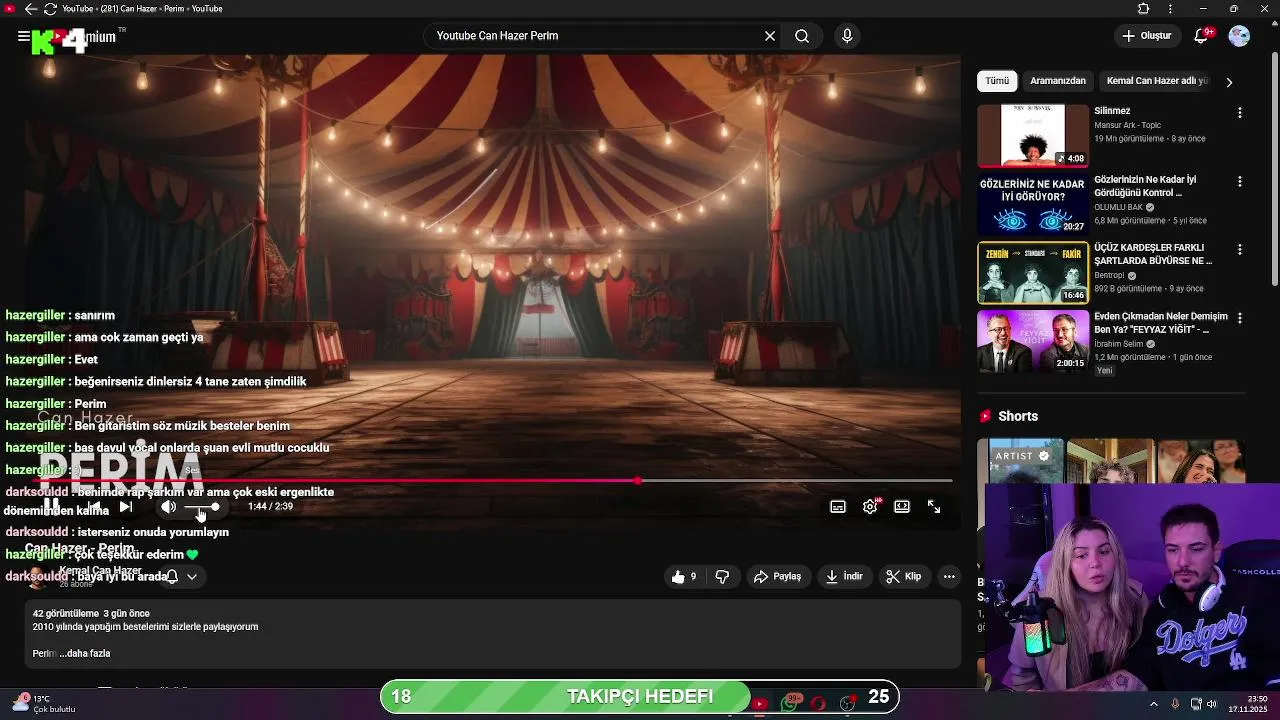Reload the page with the refresh icon

click(50, 9)
